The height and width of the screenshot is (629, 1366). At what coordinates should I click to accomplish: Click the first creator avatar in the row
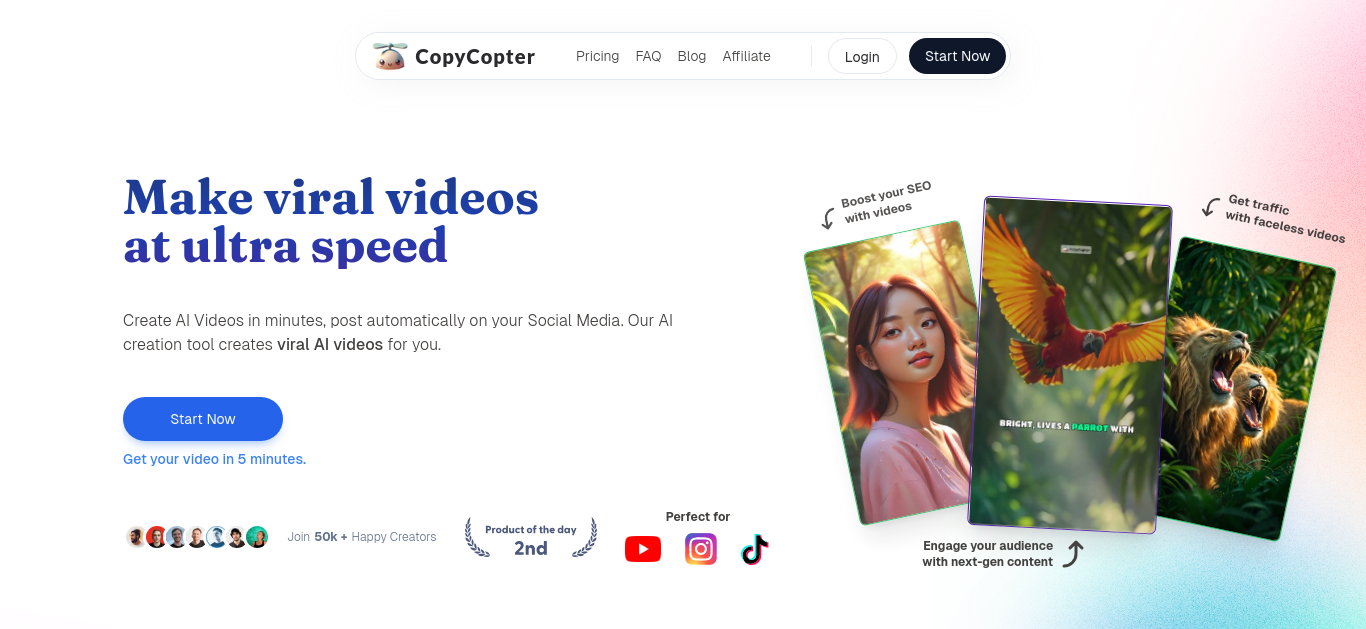(136, 537)
